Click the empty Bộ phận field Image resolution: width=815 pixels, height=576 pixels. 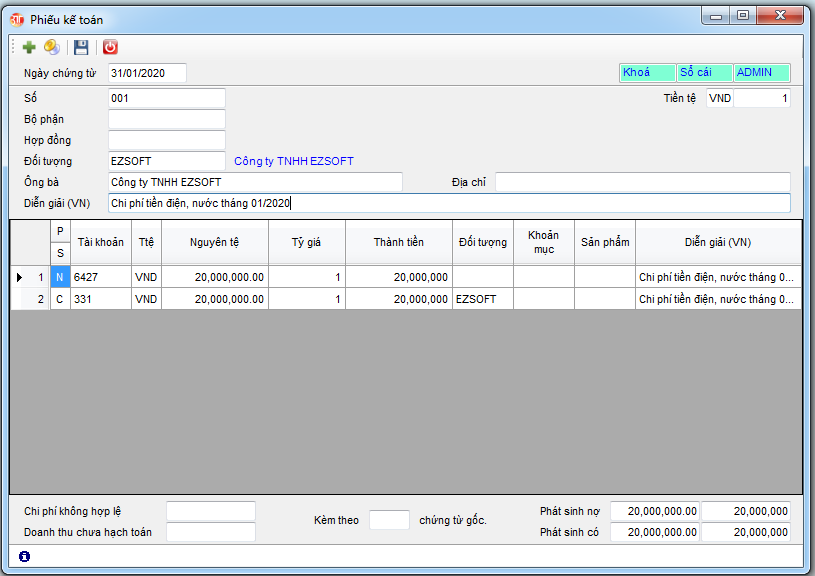click(x=167, y=119)
